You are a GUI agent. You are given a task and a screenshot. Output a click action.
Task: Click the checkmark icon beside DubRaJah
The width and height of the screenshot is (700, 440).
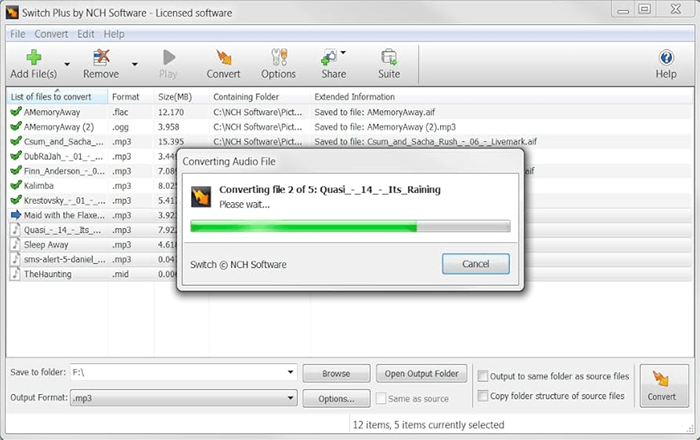click(16, 156)
